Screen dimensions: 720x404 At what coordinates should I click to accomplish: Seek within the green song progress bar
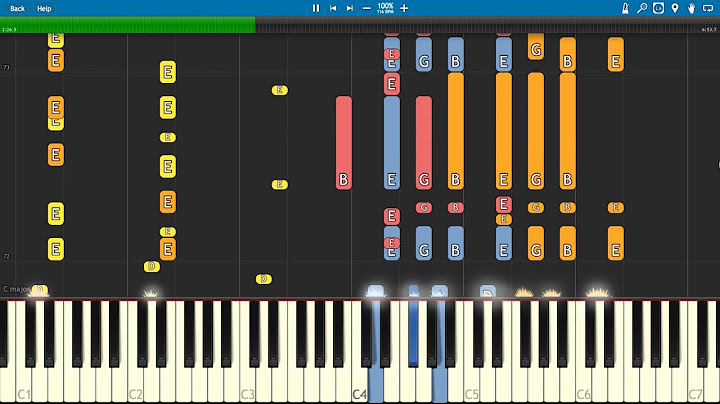(128, 25)
